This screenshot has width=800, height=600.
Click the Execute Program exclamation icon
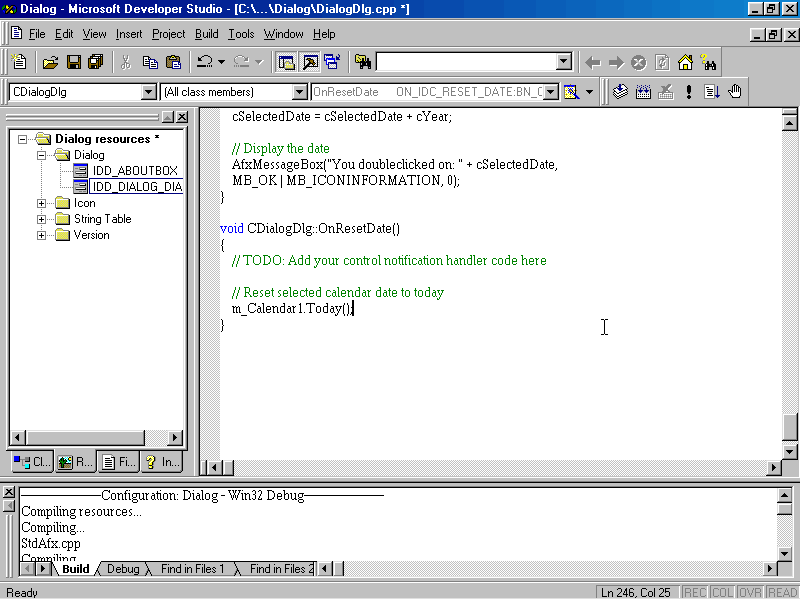click(689, 92)
